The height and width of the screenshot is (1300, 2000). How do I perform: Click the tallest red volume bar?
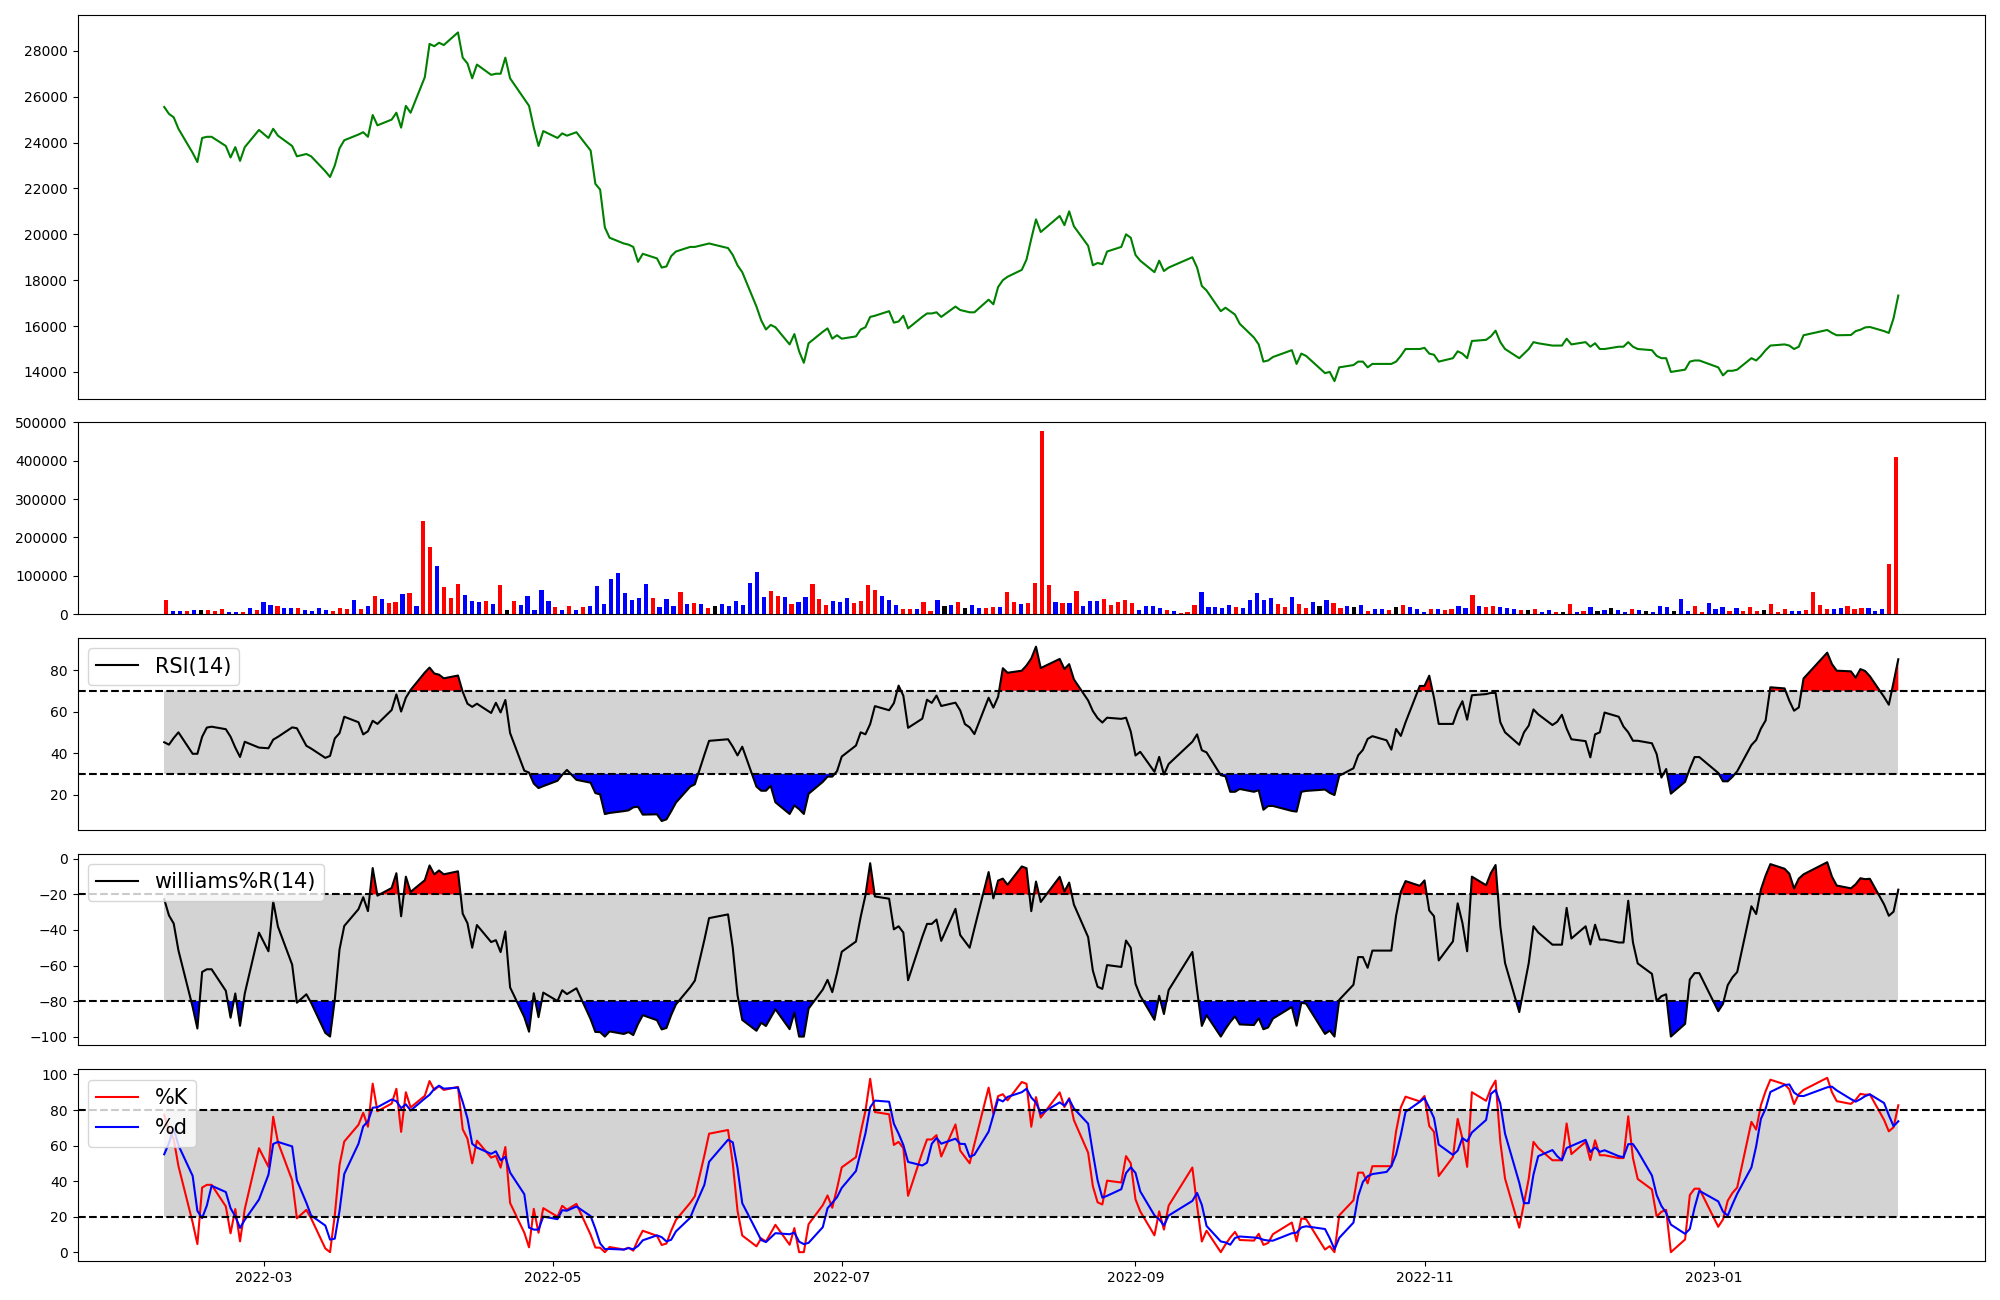click(1042, 523)
